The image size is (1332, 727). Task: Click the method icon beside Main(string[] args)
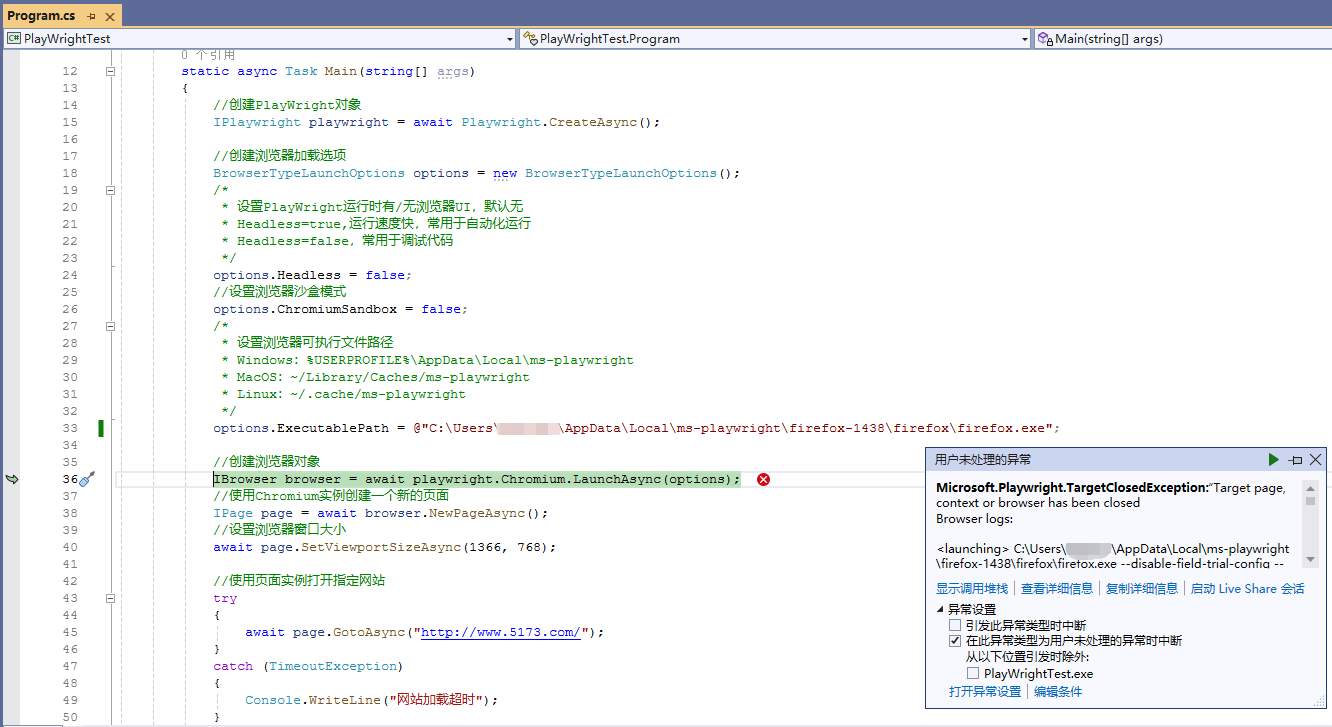click(x=1043, y=38)
